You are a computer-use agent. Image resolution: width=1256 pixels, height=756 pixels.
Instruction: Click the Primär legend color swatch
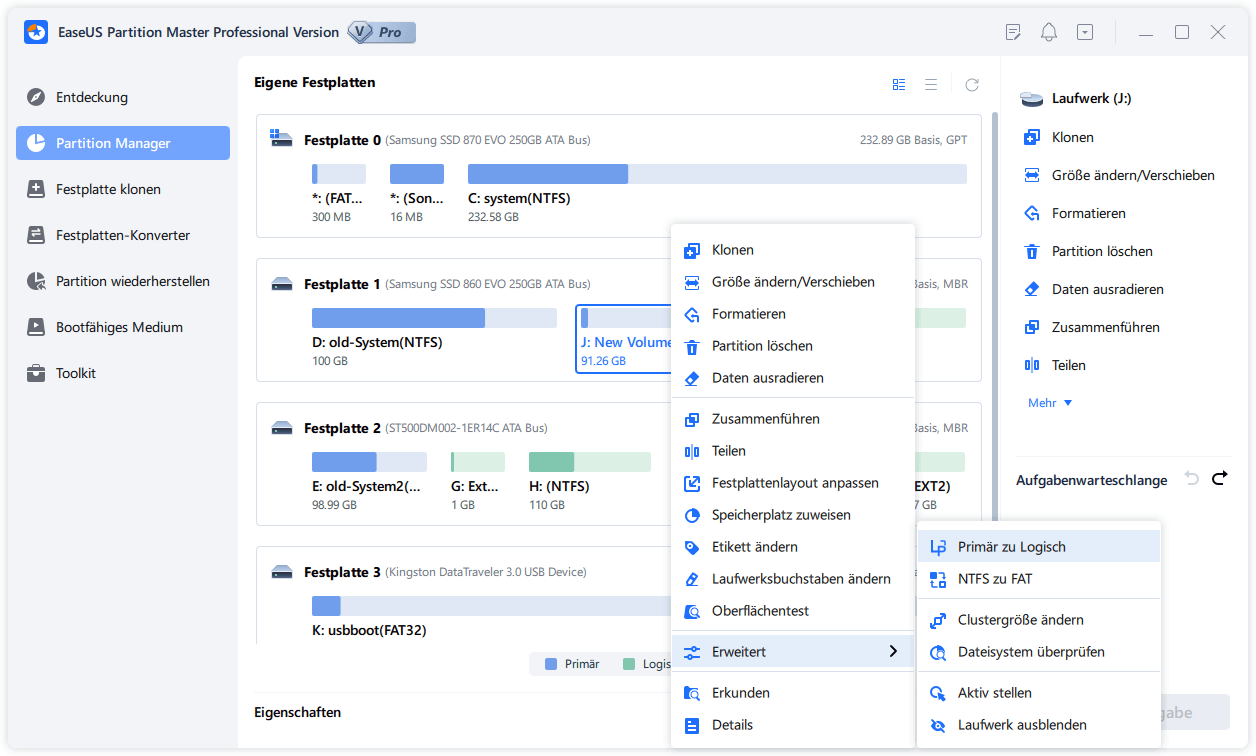point(550,663)
